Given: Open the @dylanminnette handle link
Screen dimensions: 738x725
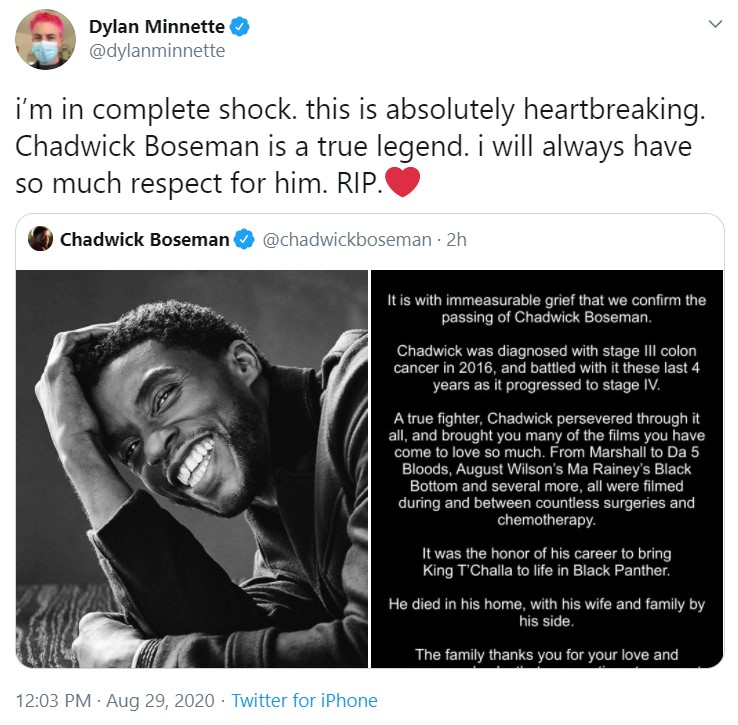Looking at the screenshot, I should pos(157,51).
